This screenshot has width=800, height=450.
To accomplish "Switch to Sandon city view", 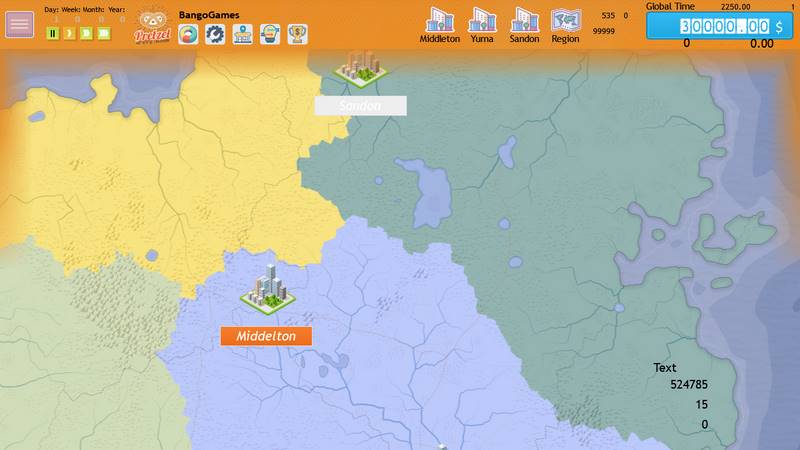I will click(524, 25).
